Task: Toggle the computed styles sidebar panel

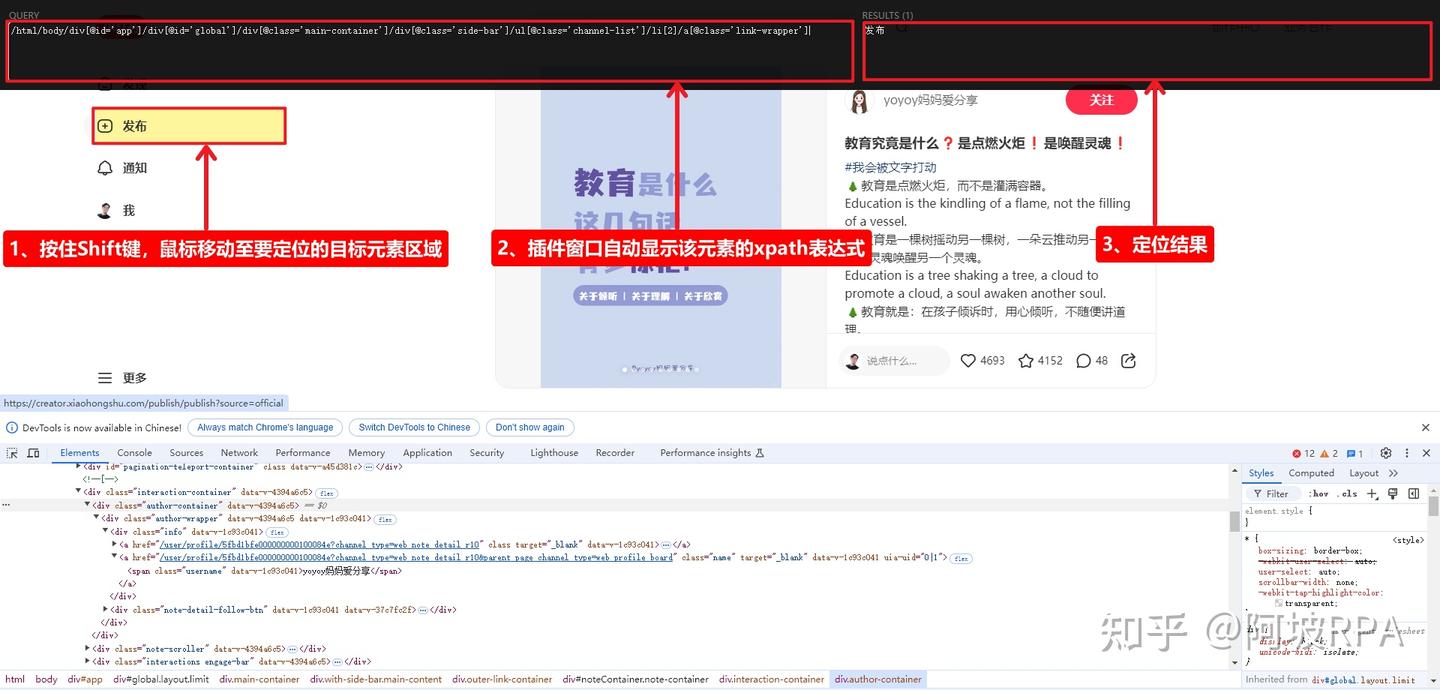Action: [x=1415, y=493]
